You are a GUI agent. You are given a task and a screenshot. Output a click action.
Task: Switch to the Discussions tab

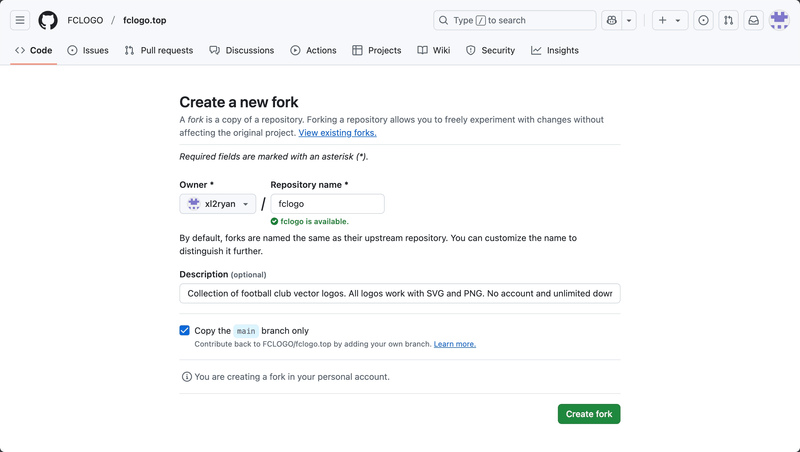(242, 51)
